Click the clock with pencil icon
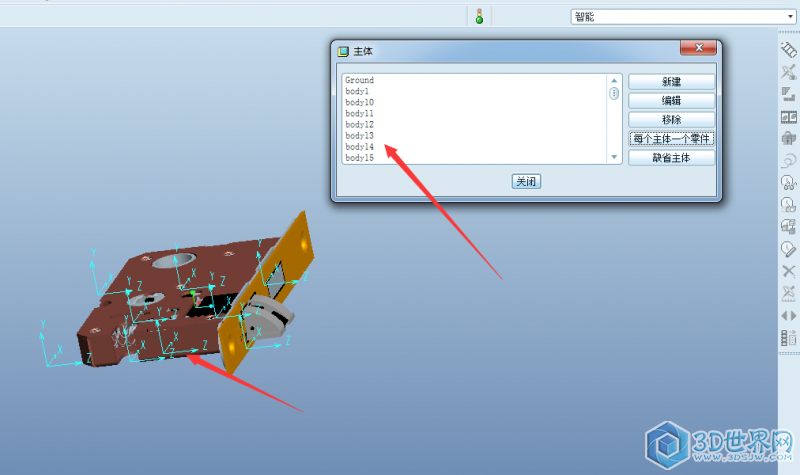 pos(788,249)
